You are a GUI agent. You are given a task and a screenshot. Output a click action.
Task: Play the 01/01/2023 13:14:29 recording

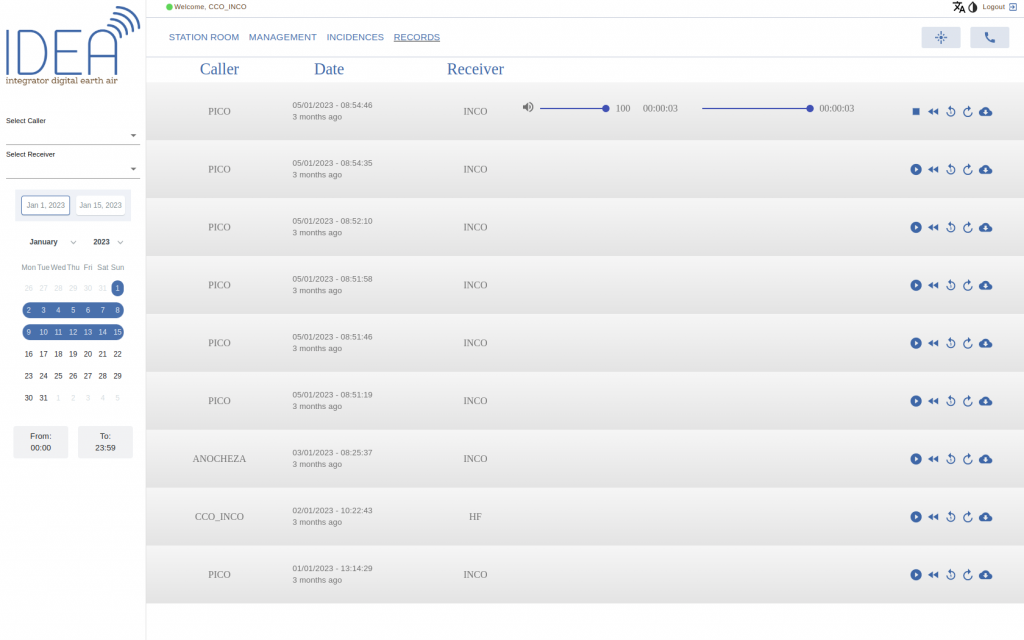tap(915, 575)
